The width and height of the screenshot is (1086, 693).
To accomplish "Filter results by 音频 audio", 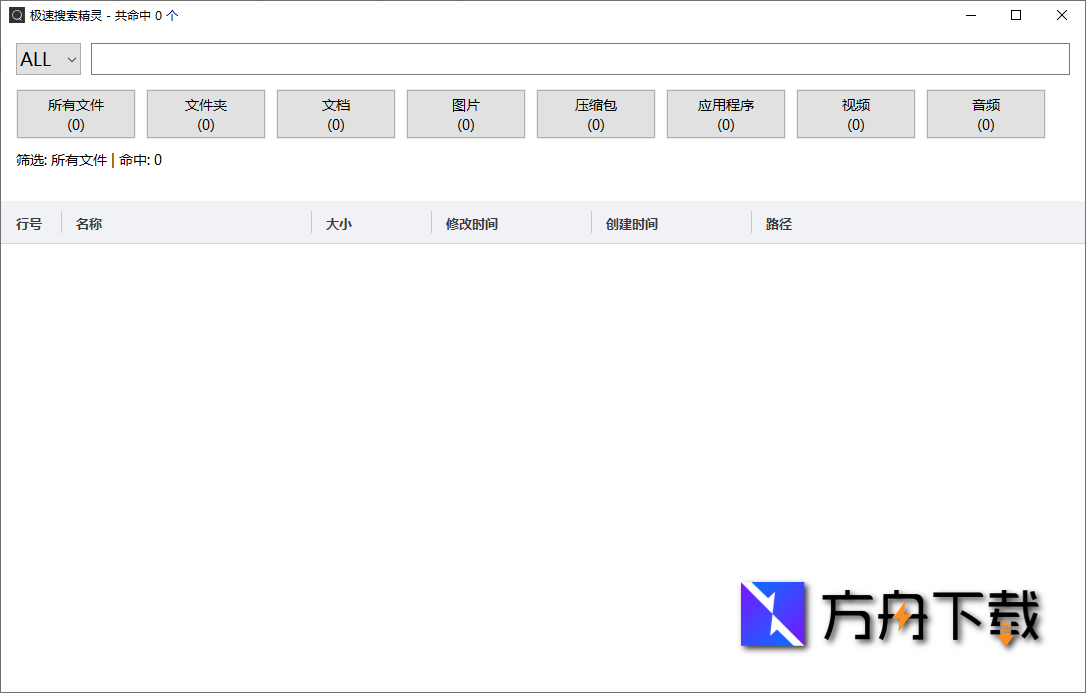I will [985, 113].
